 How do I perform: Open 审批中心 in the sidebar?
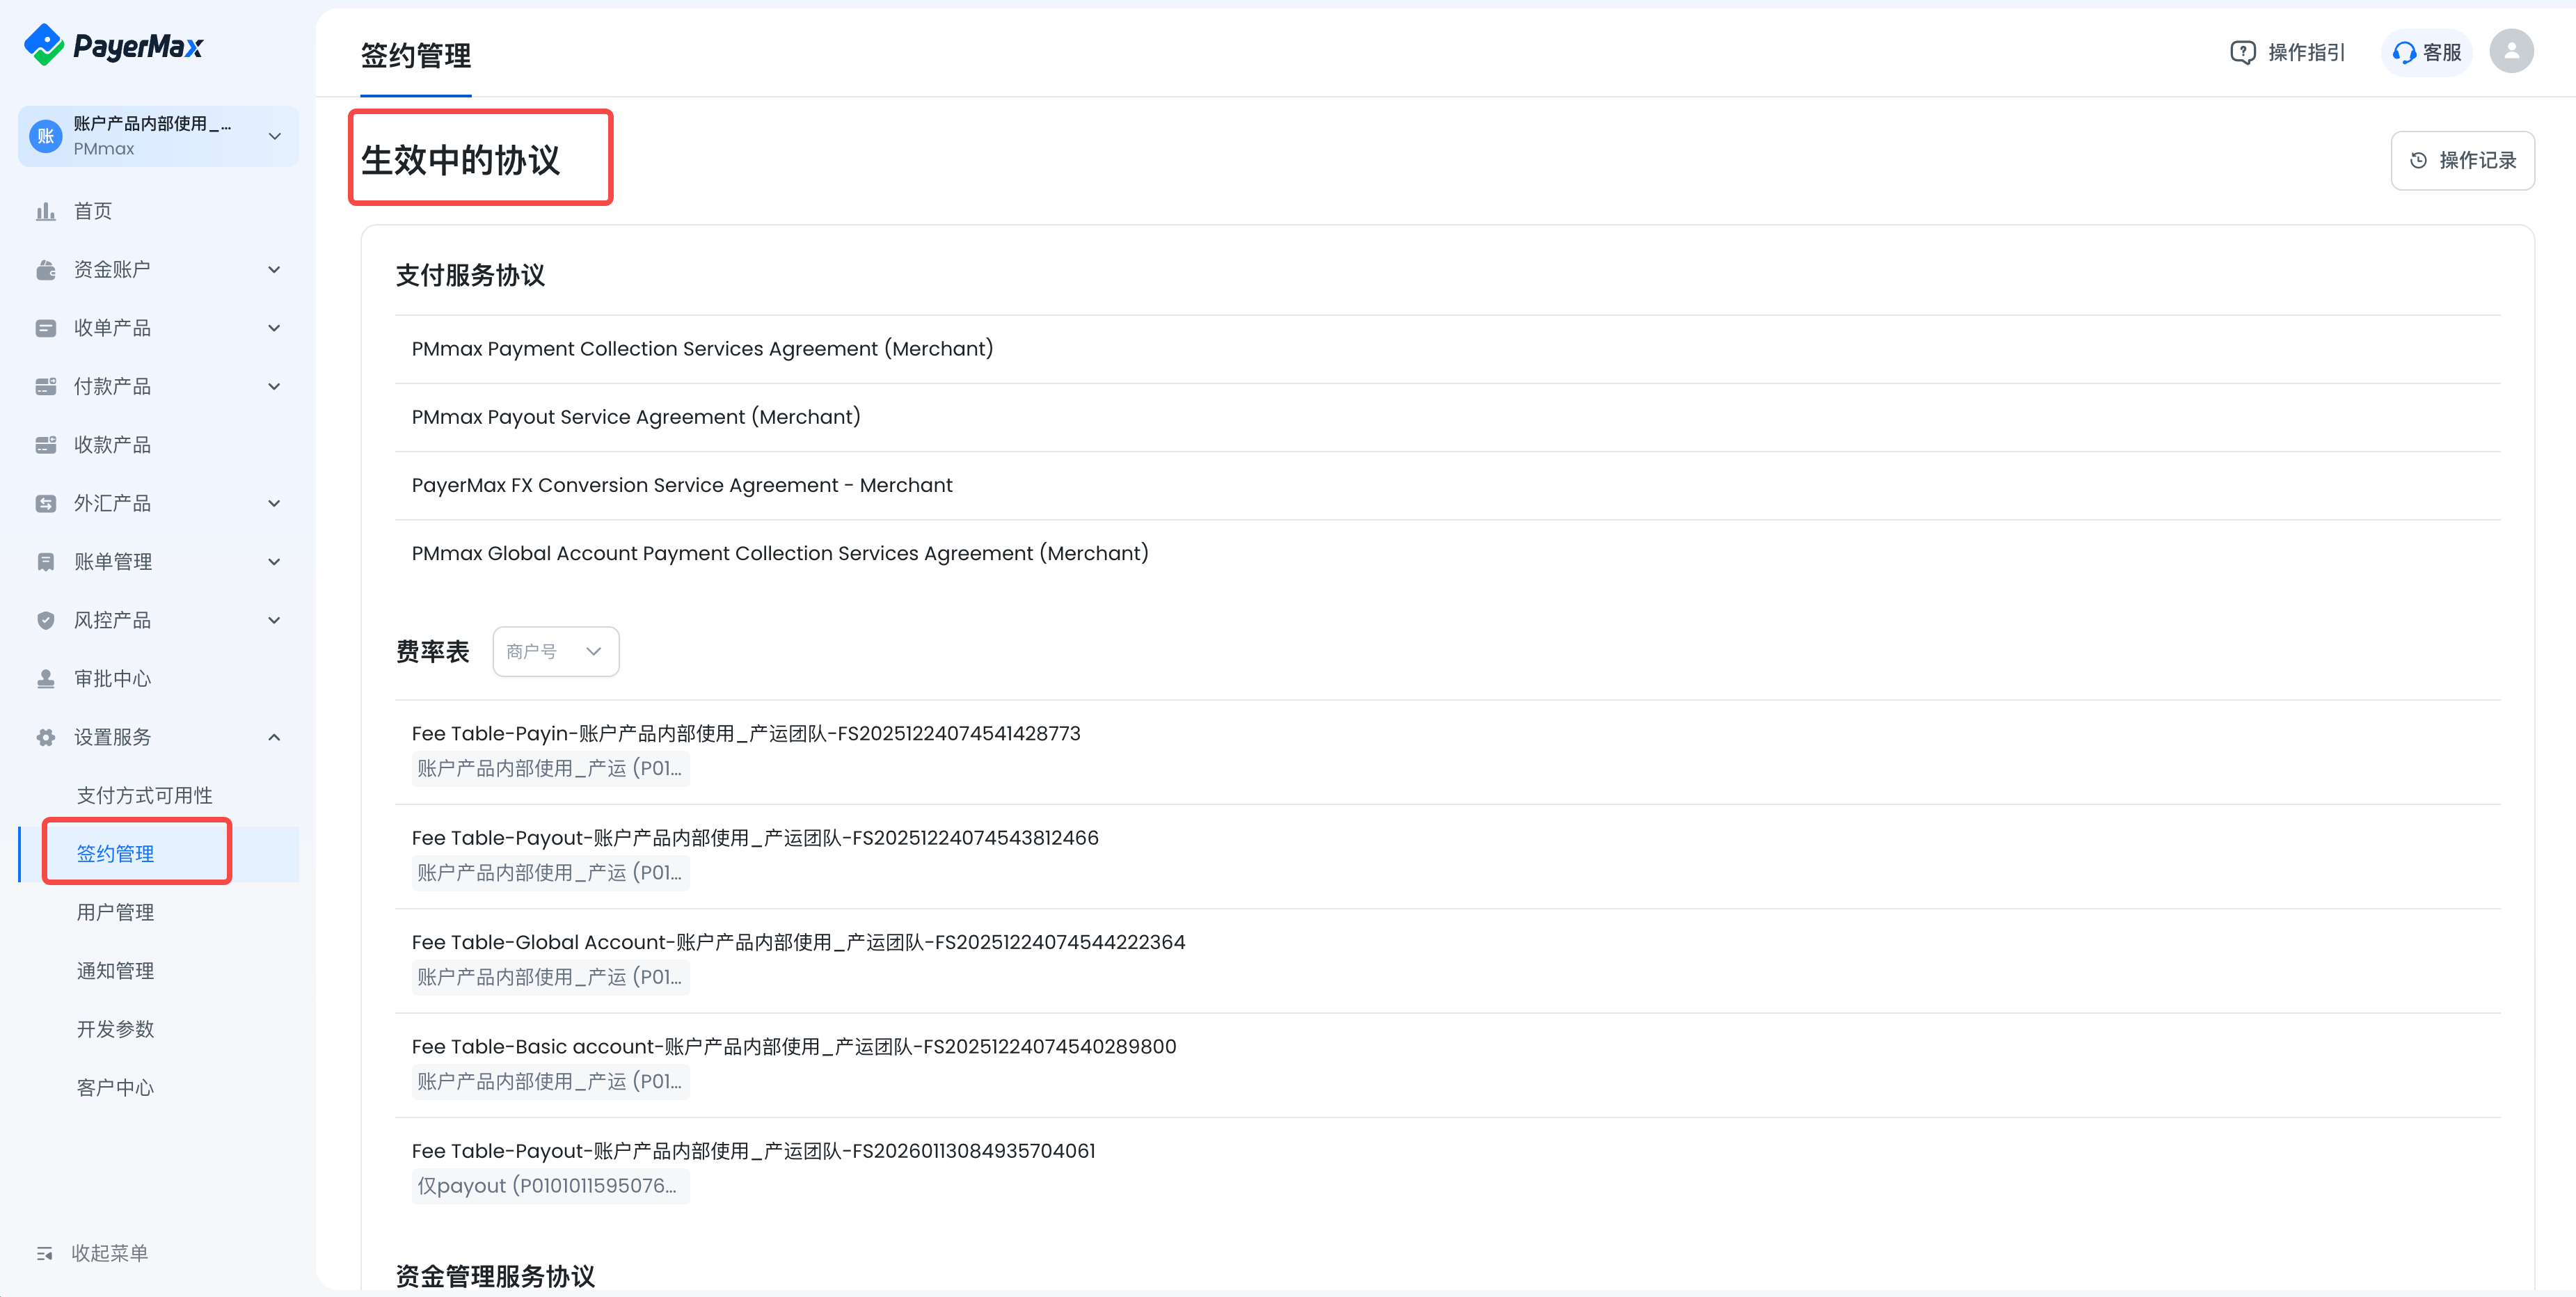pyautogui.click(x=159, y=679)
